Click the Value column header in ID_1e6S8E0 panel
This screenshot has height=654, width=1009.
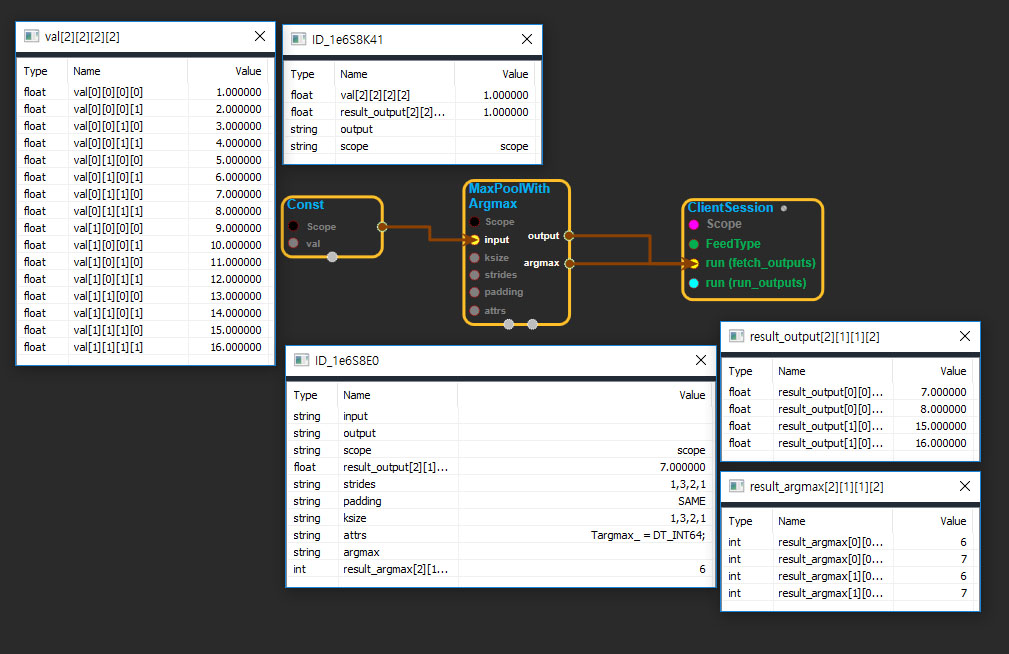[692, 395]
